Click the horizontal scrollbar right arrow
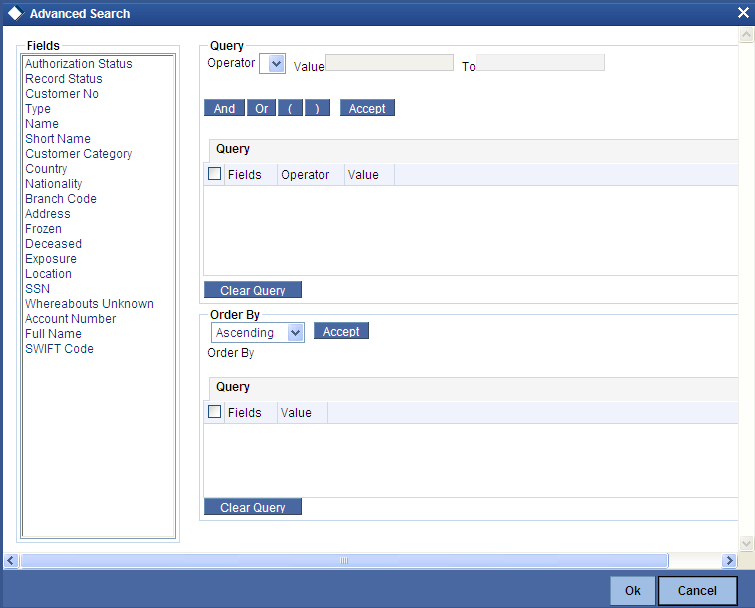Image resolution: width=755 pixels, height=608 pixels. coord(729,560)
